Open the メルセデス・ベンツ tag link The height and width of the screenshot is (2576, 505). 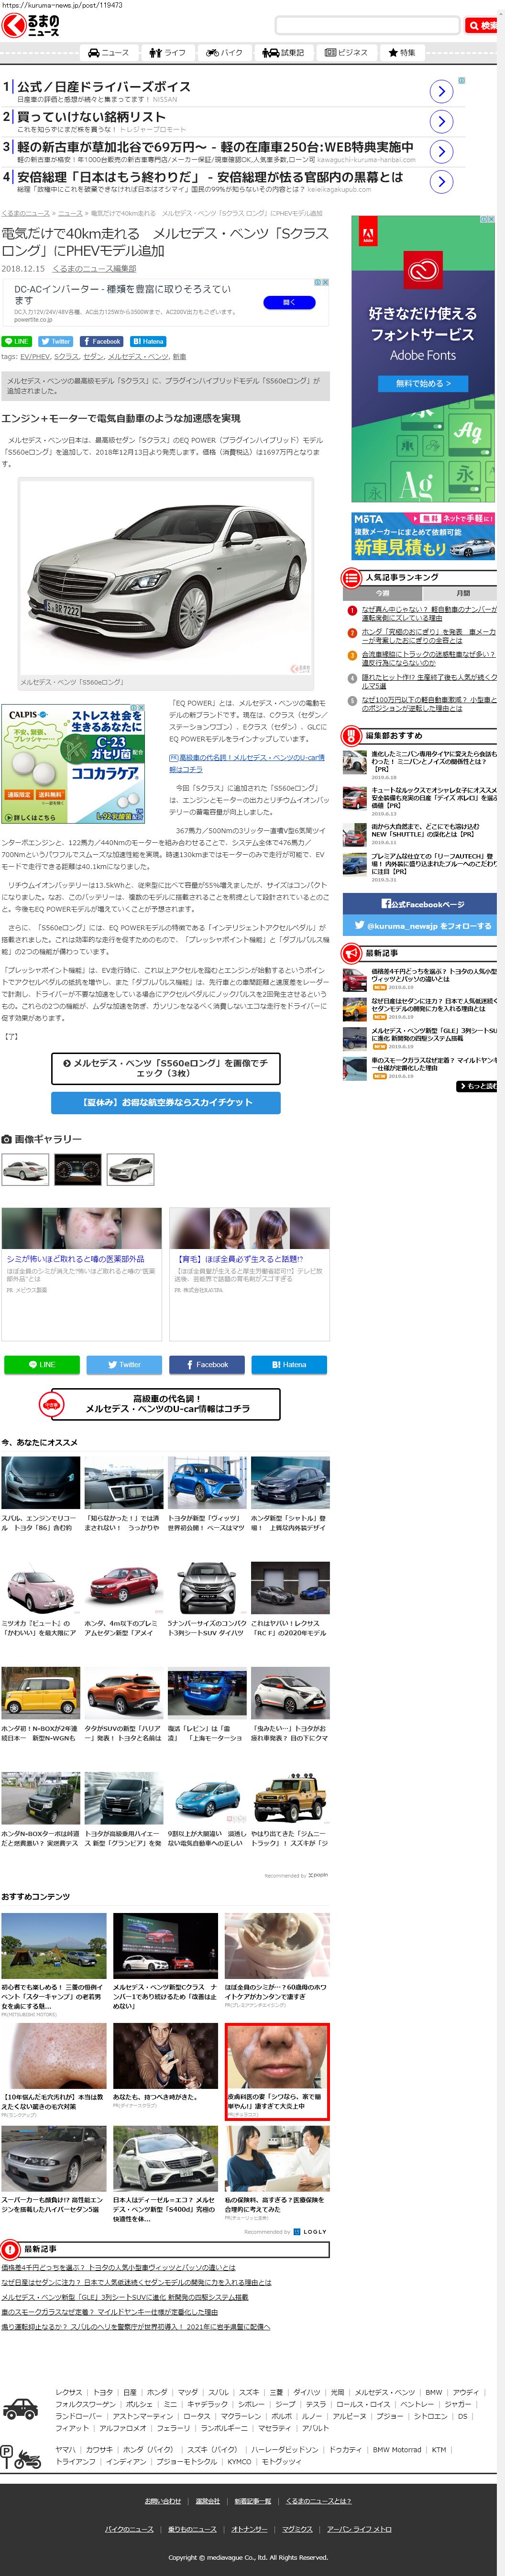click(x=138, y=356)
